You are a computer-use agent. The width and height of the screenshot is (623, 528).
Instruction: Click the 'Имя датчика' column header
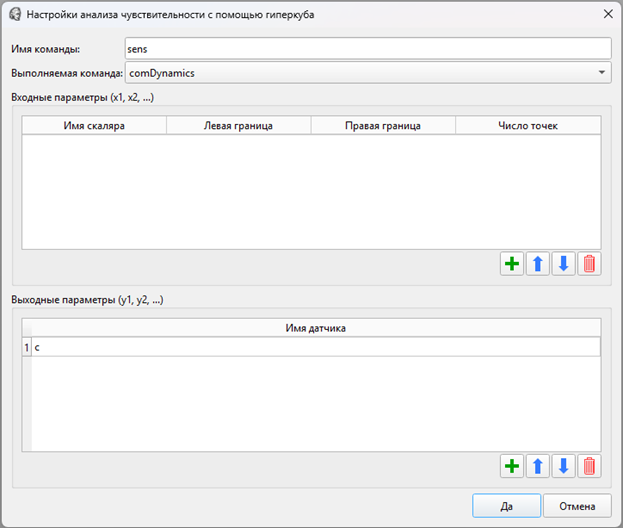click(x=315, y=328)
